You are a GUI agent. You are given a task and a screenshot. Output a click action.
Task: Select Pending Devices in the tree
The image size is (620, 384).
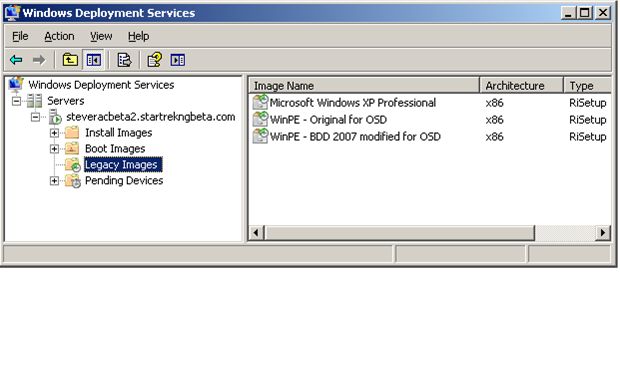pos(124,181)
